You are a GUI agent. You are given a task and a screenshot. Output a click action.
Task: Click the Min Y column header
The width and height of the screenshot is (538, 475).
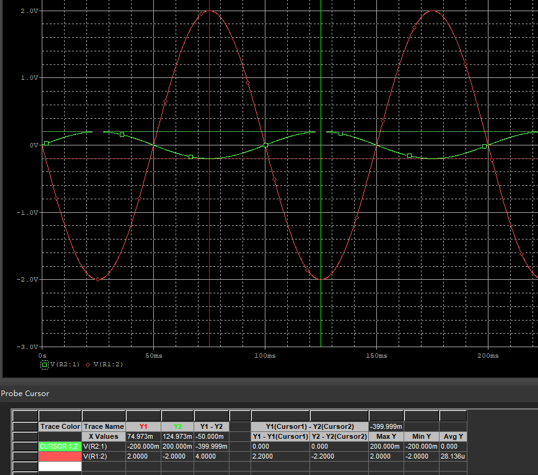tap(421, 437)
